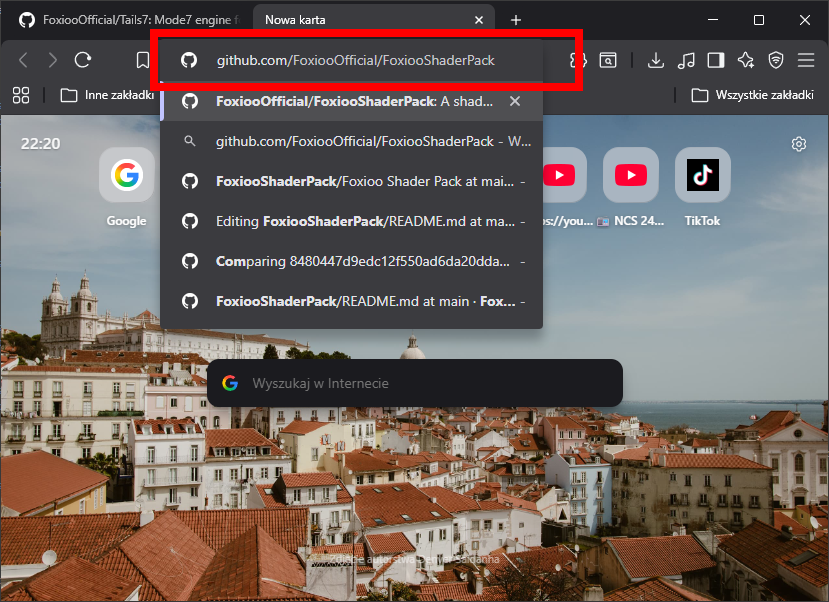Click the reload page button
This screenshot has width=829, height=602.
pos(83,60)
